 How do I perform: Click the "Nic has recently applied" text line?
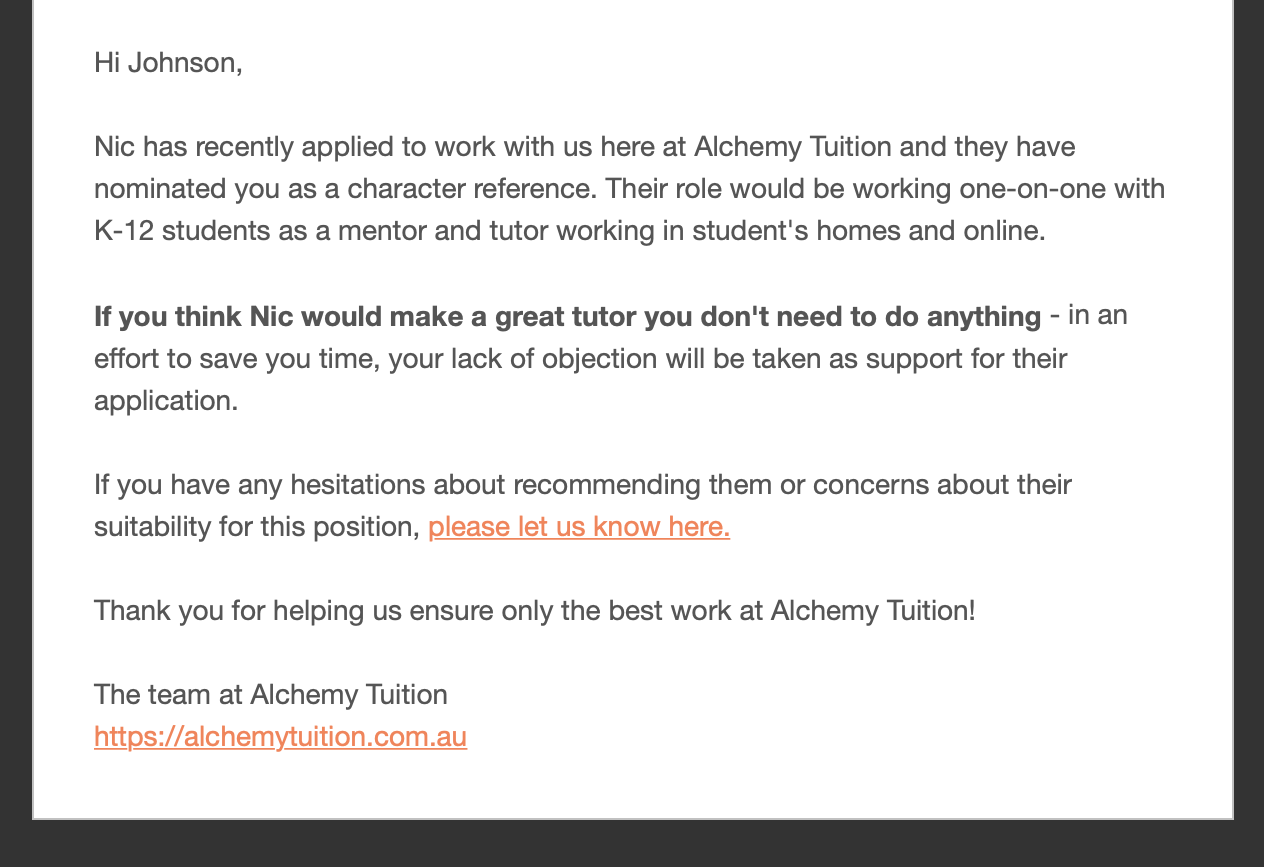[300, 147]
